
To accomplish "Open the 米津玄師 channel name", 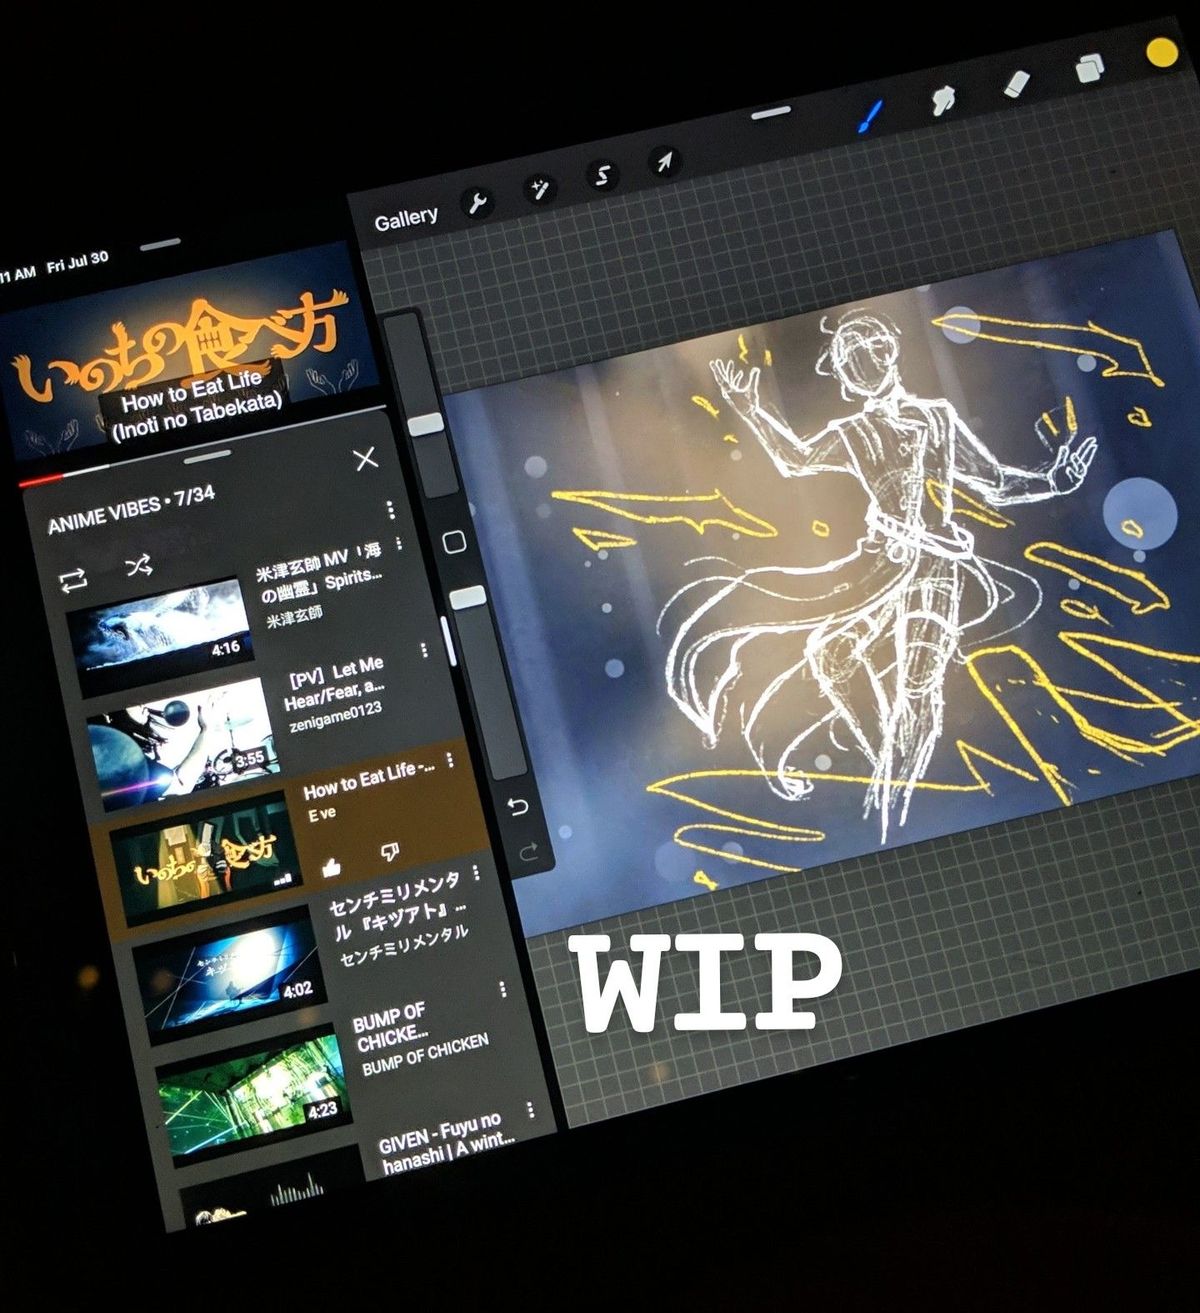I will pyautogui.click(x=295, y=617).
